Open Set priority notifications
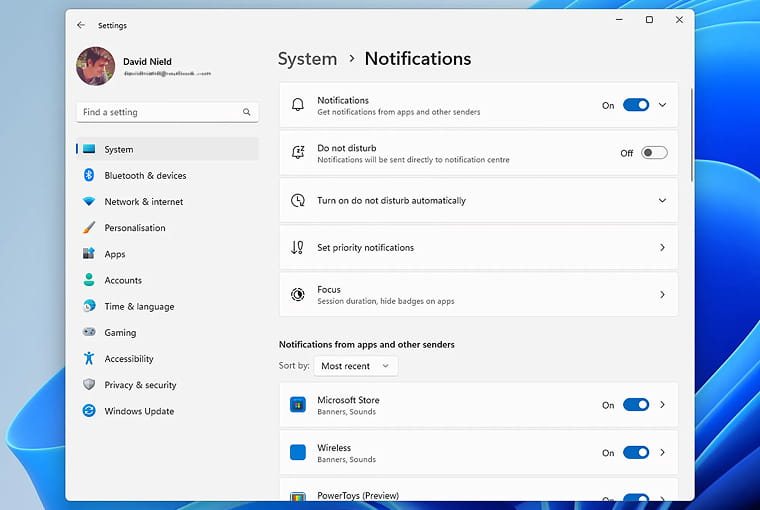Screen dimensions: 760x510 [478, 247]
